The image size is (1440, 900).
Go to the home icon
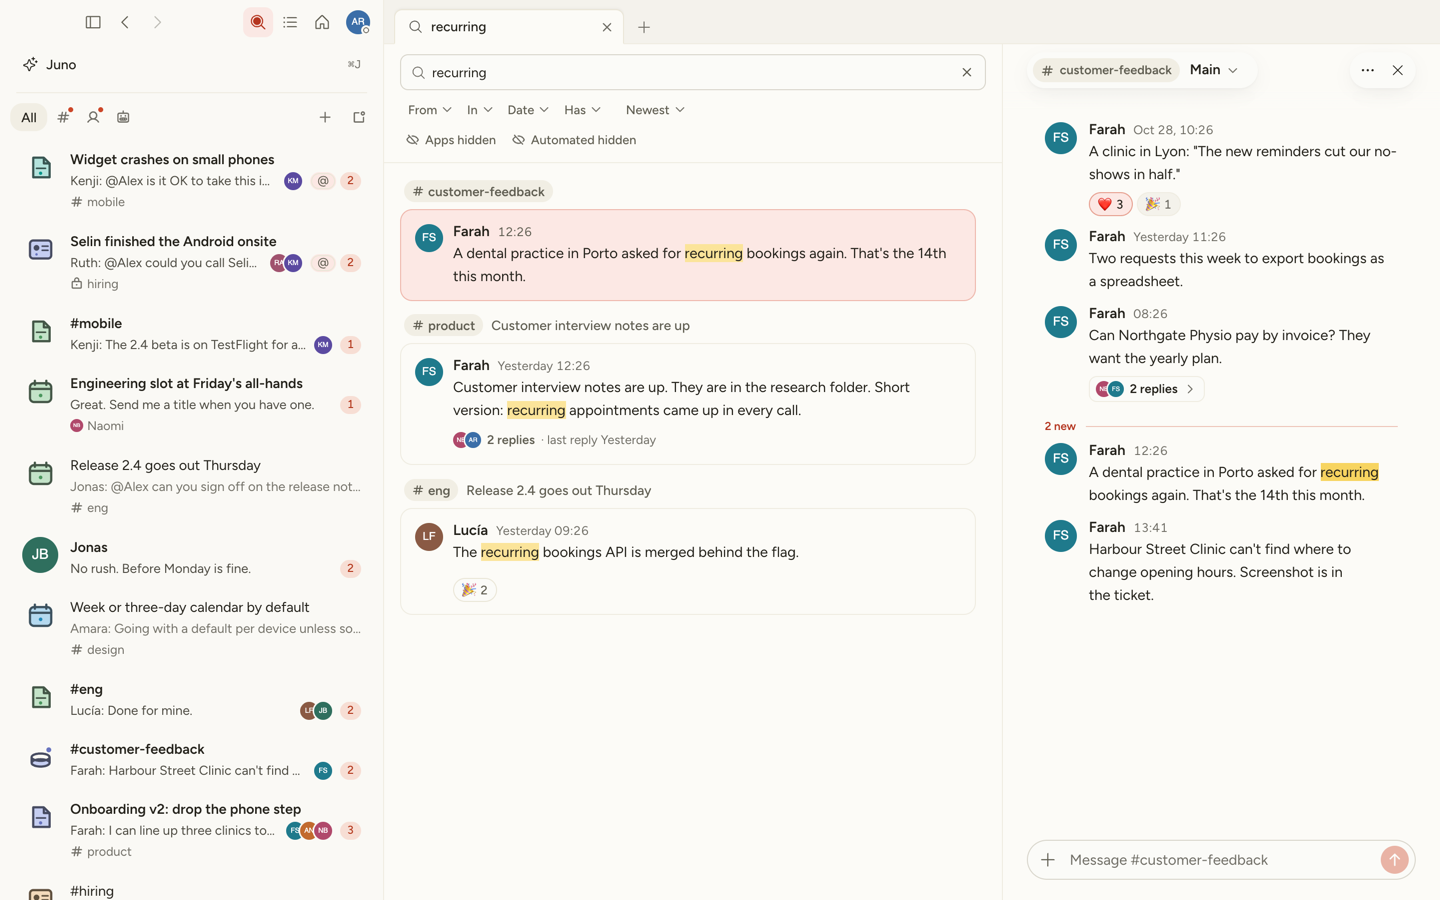point(322,22)
